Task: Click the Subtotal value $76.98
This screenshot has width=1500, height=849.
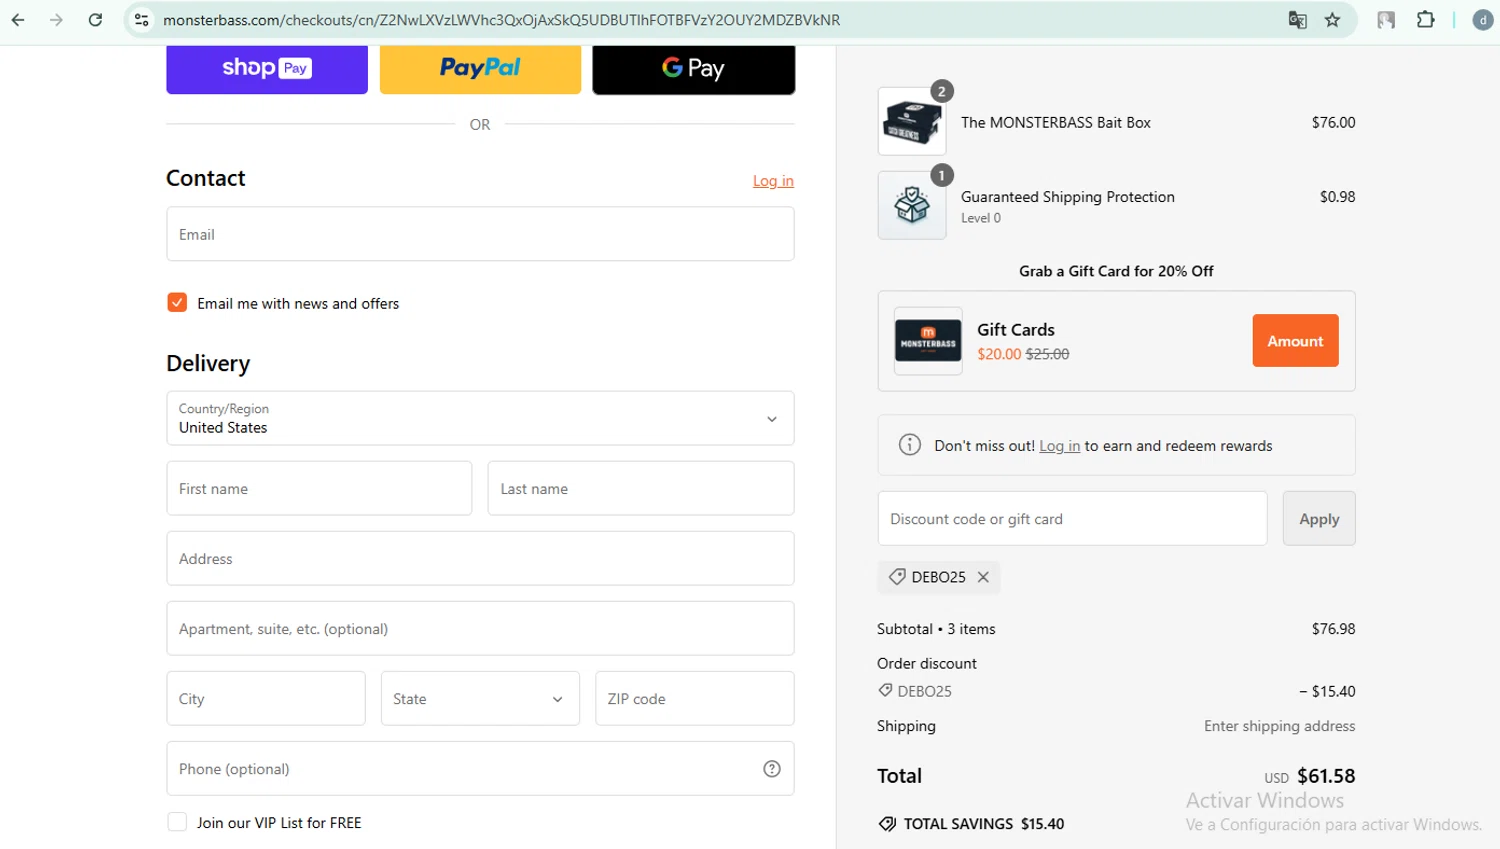Action: (1333, 629)
